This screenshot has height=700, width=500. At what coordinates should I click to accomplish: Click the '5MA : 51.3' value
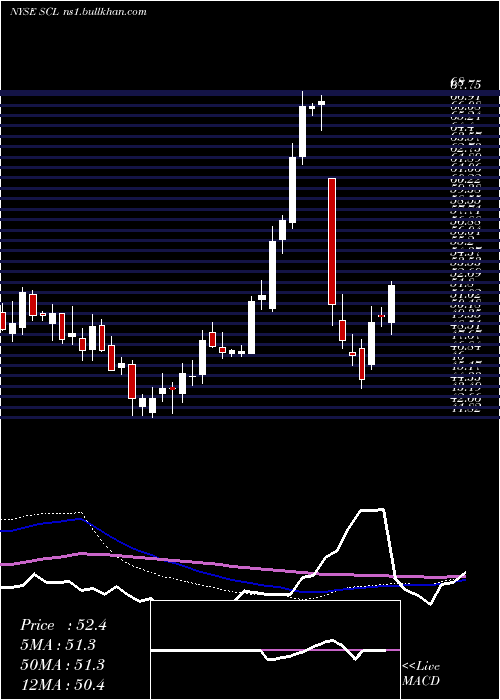pos(58,645)
